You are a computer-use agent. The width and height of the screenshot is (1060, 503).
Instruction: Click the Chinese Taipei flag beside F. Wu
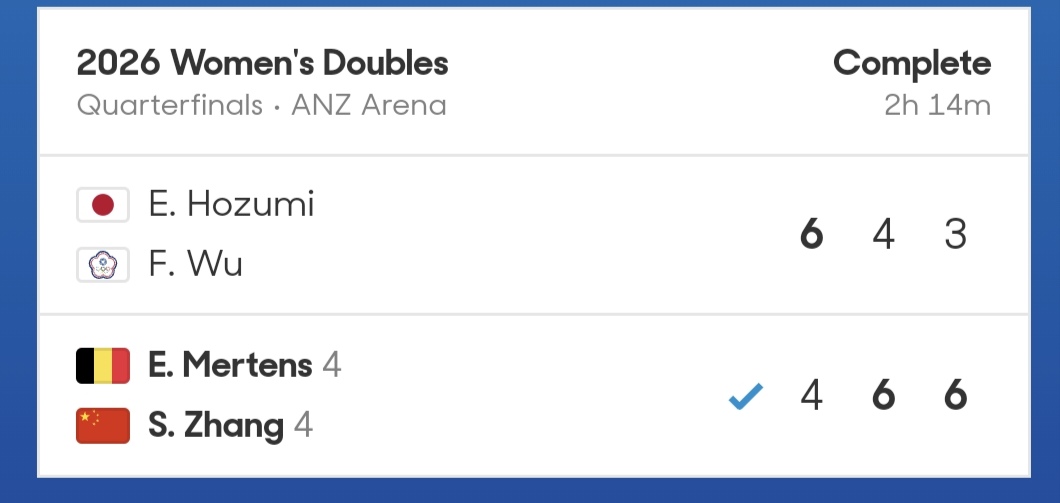[x=102, y=265]
